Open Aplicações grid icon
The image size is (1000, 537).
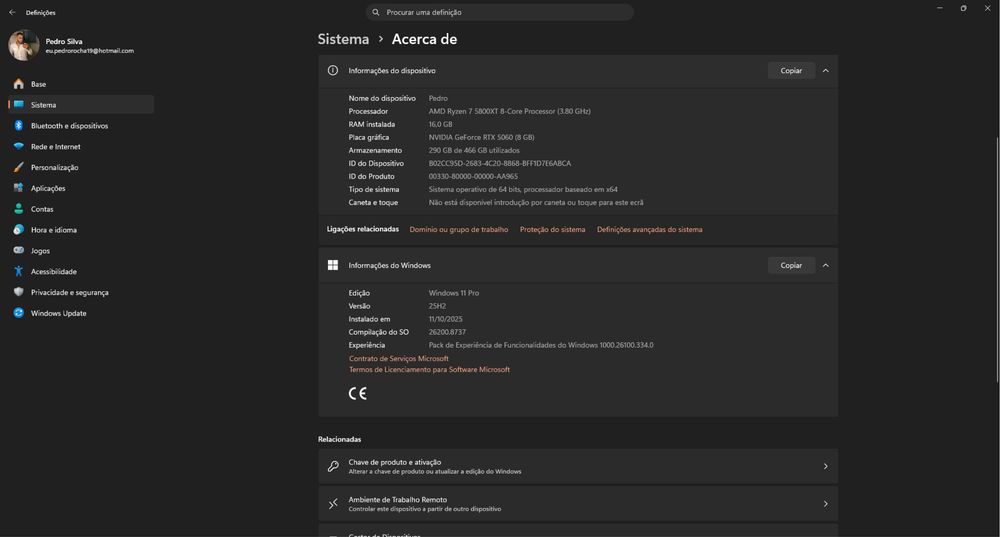(18, 188)
